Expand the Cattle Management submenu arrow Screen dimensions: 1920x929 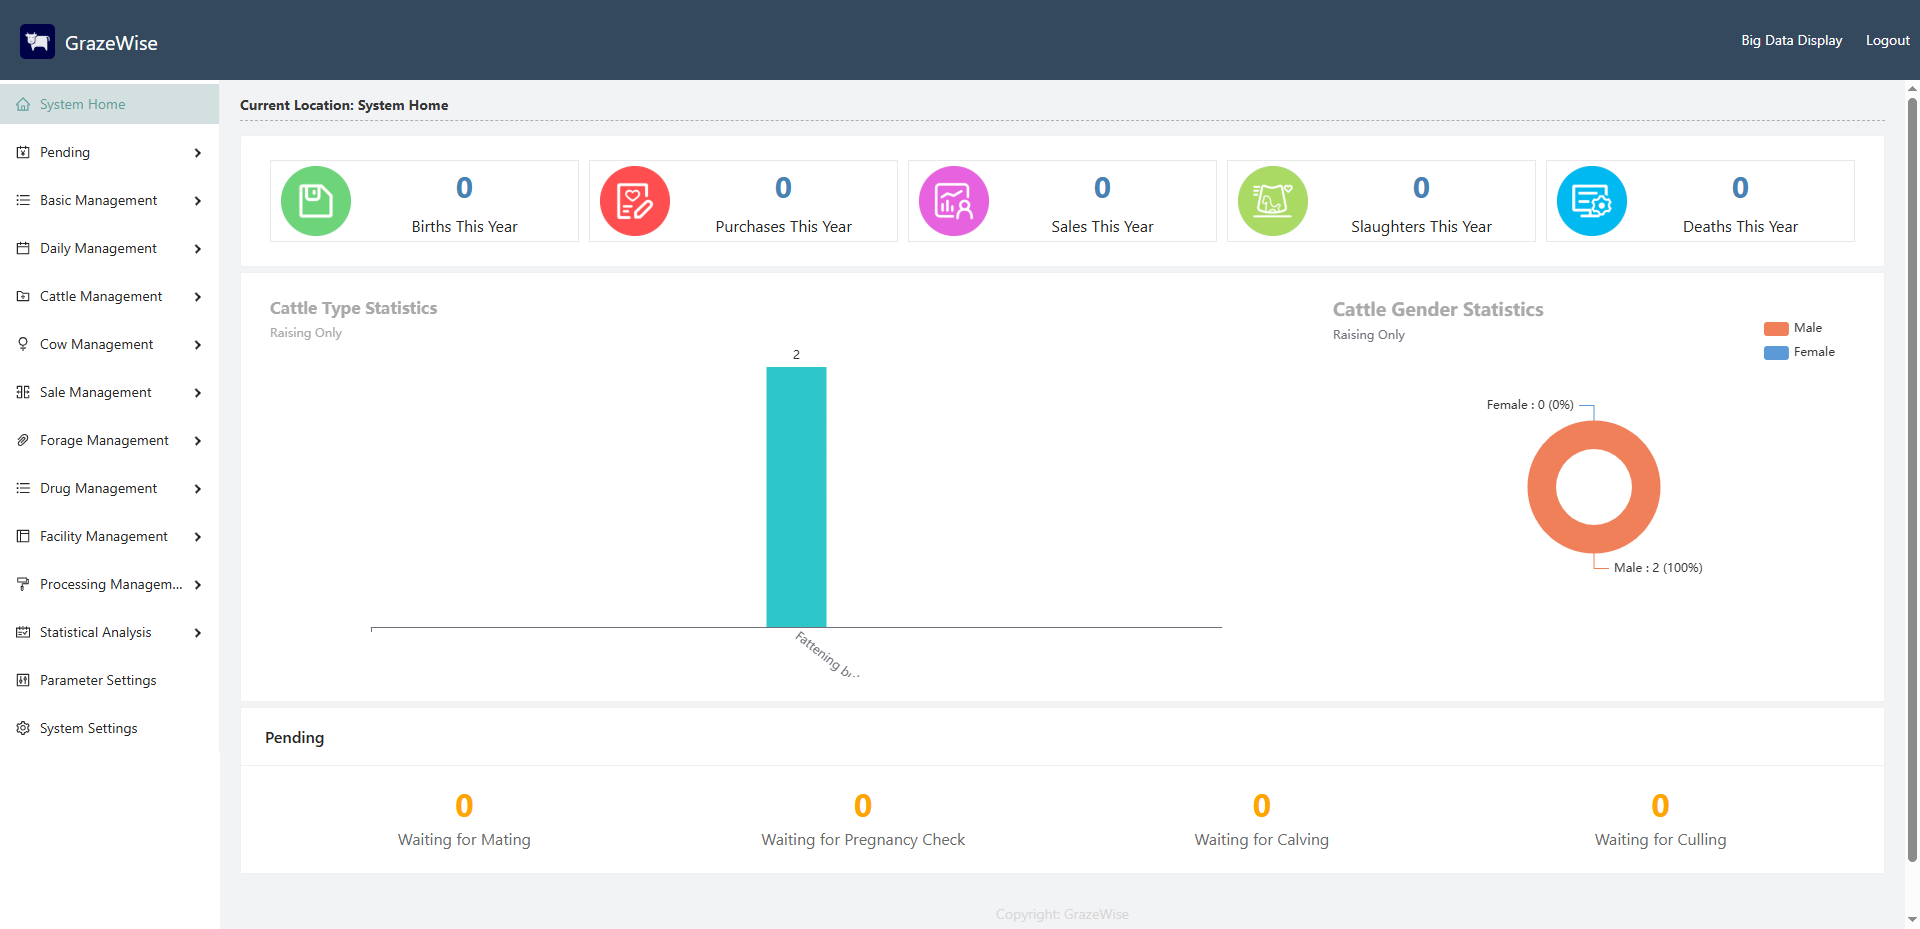(198, 297)
